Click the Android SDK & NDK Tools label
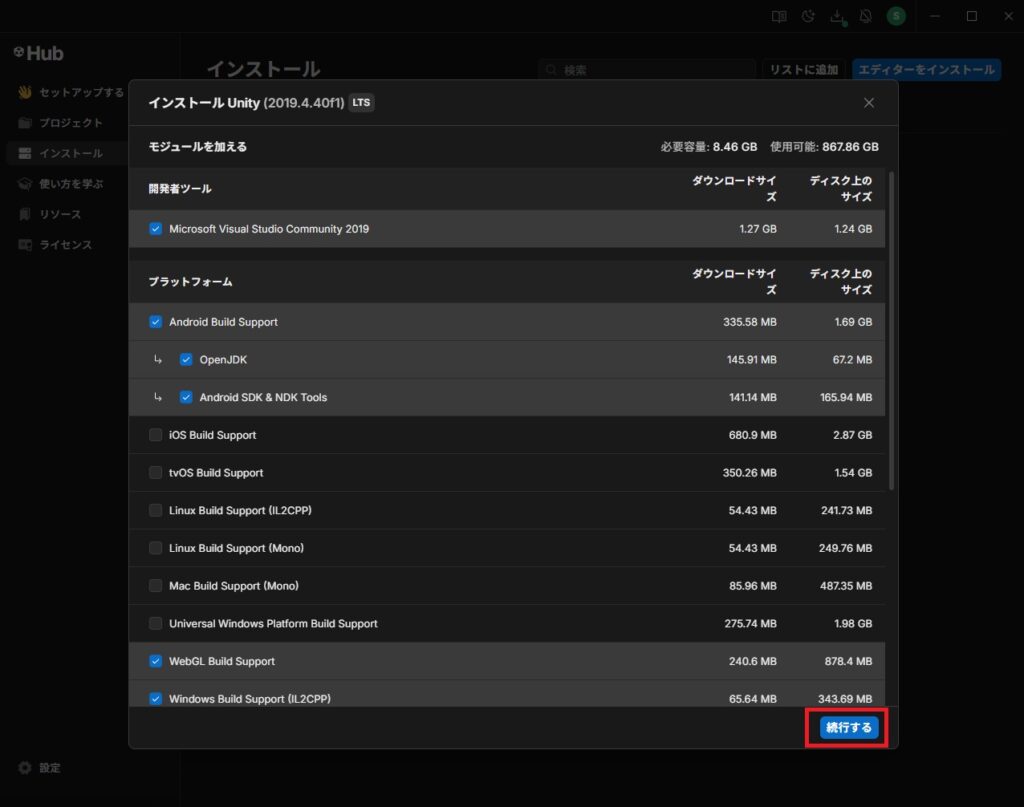Screen dimensions: 1024x807 (x=263, y=397)
